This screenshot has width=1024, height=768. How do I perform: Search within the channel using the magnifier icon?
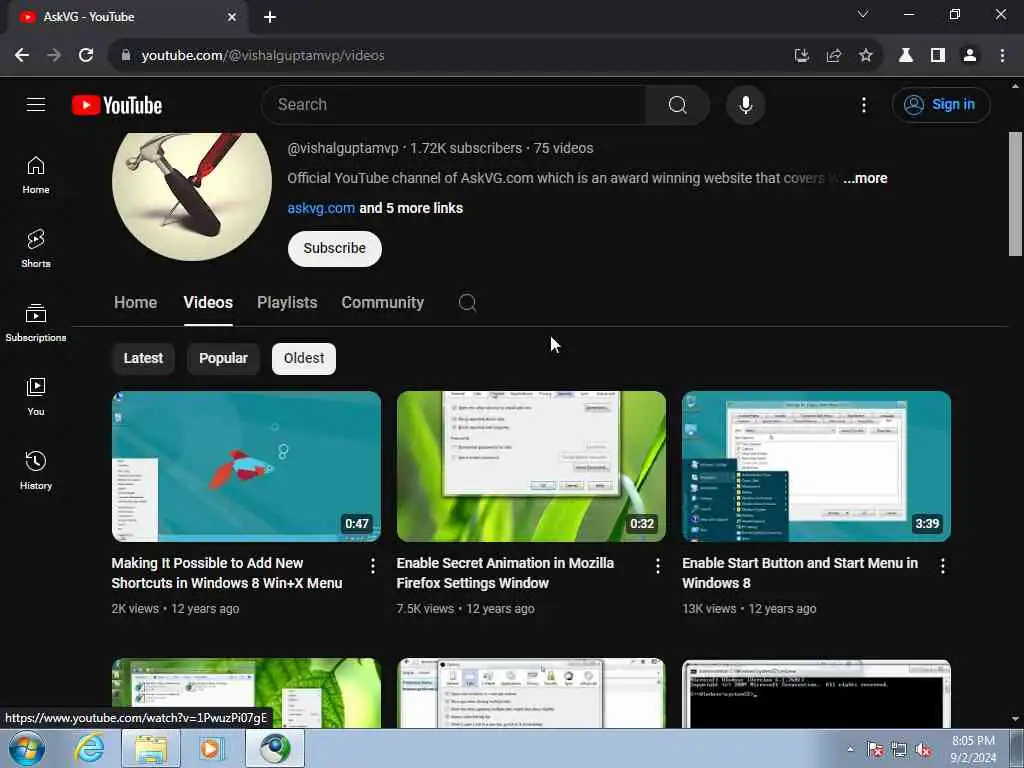pyautogui.click(x=467, y=302)
